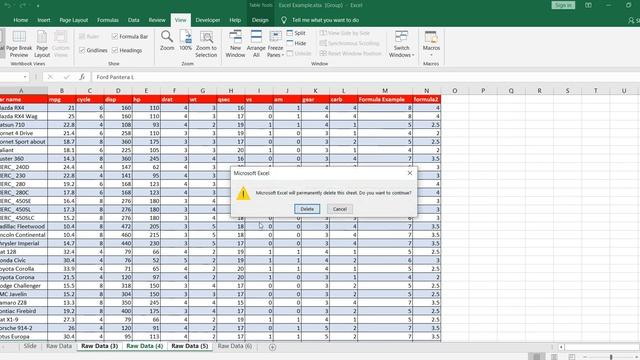The image size is (640, 360).
Task: Open the Name Box dropdown arrow
Action: pos(25,77)
